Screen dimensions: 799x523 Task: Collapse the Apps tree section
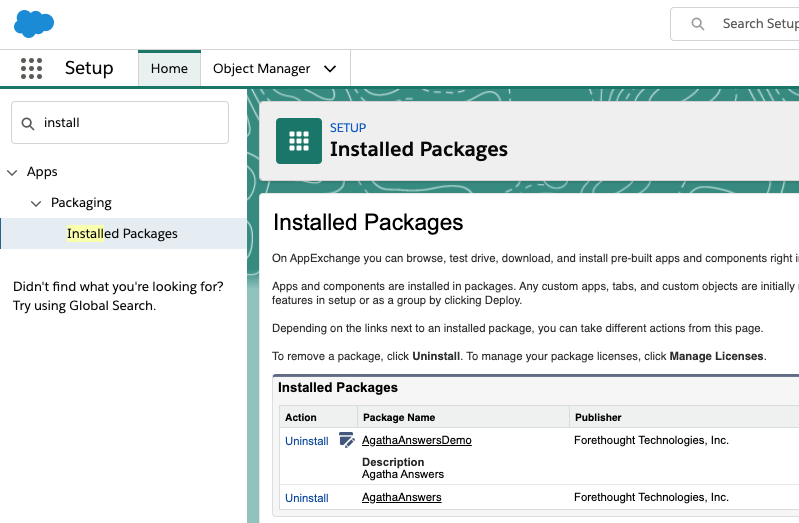[x=12, y=173]
